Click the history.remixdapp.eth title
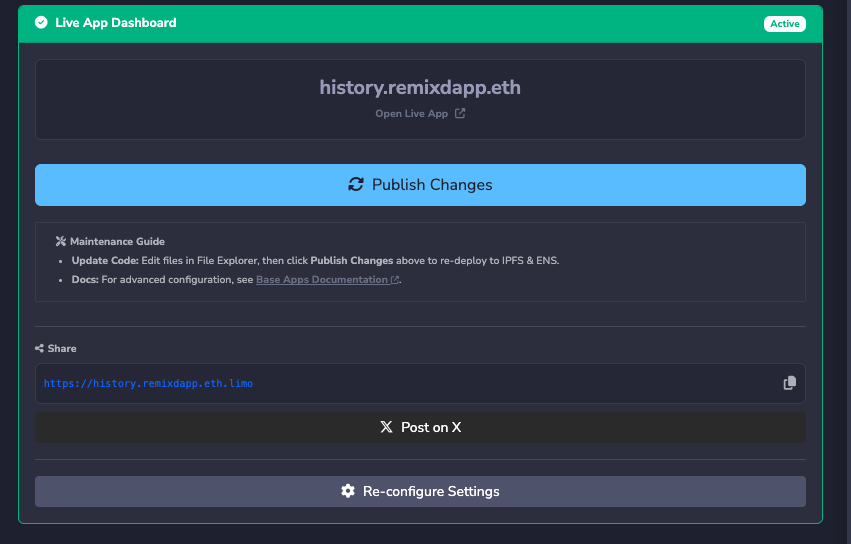851x544 pixels. tap(420, 87)
